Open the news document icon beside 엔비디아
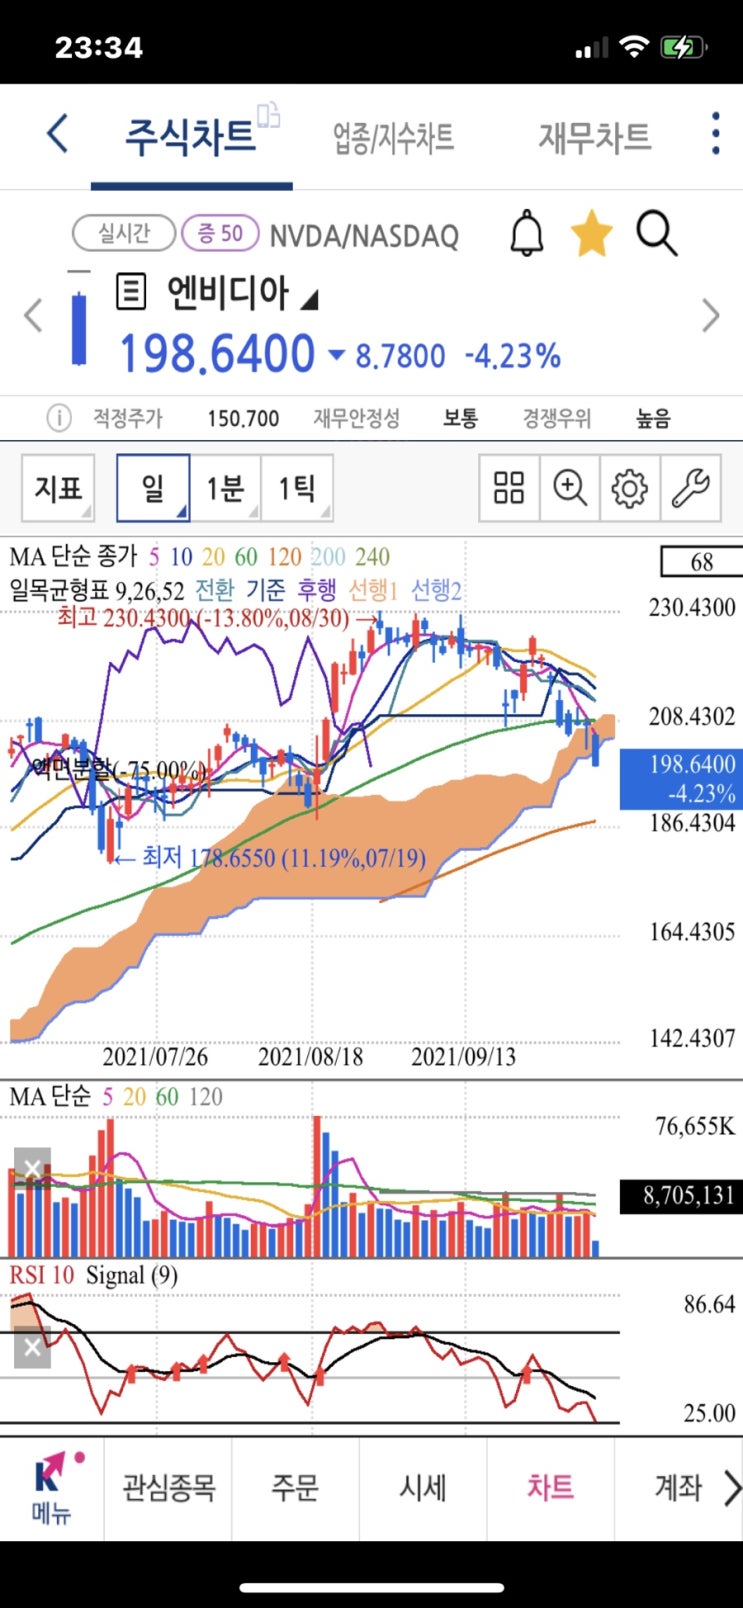 (x=131, y=293)
